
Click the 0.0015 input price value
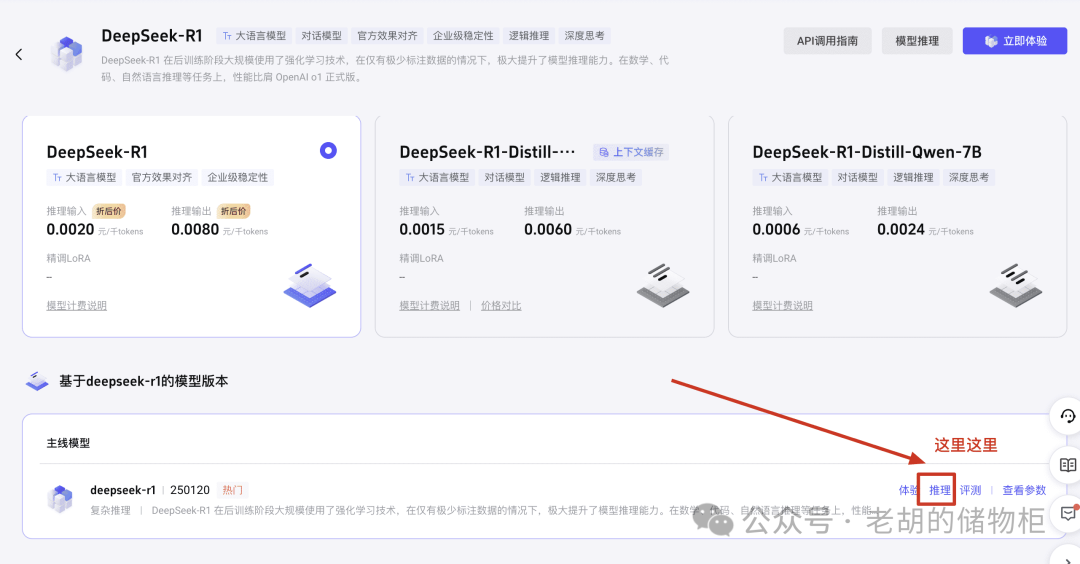click(x=422, y=229)
